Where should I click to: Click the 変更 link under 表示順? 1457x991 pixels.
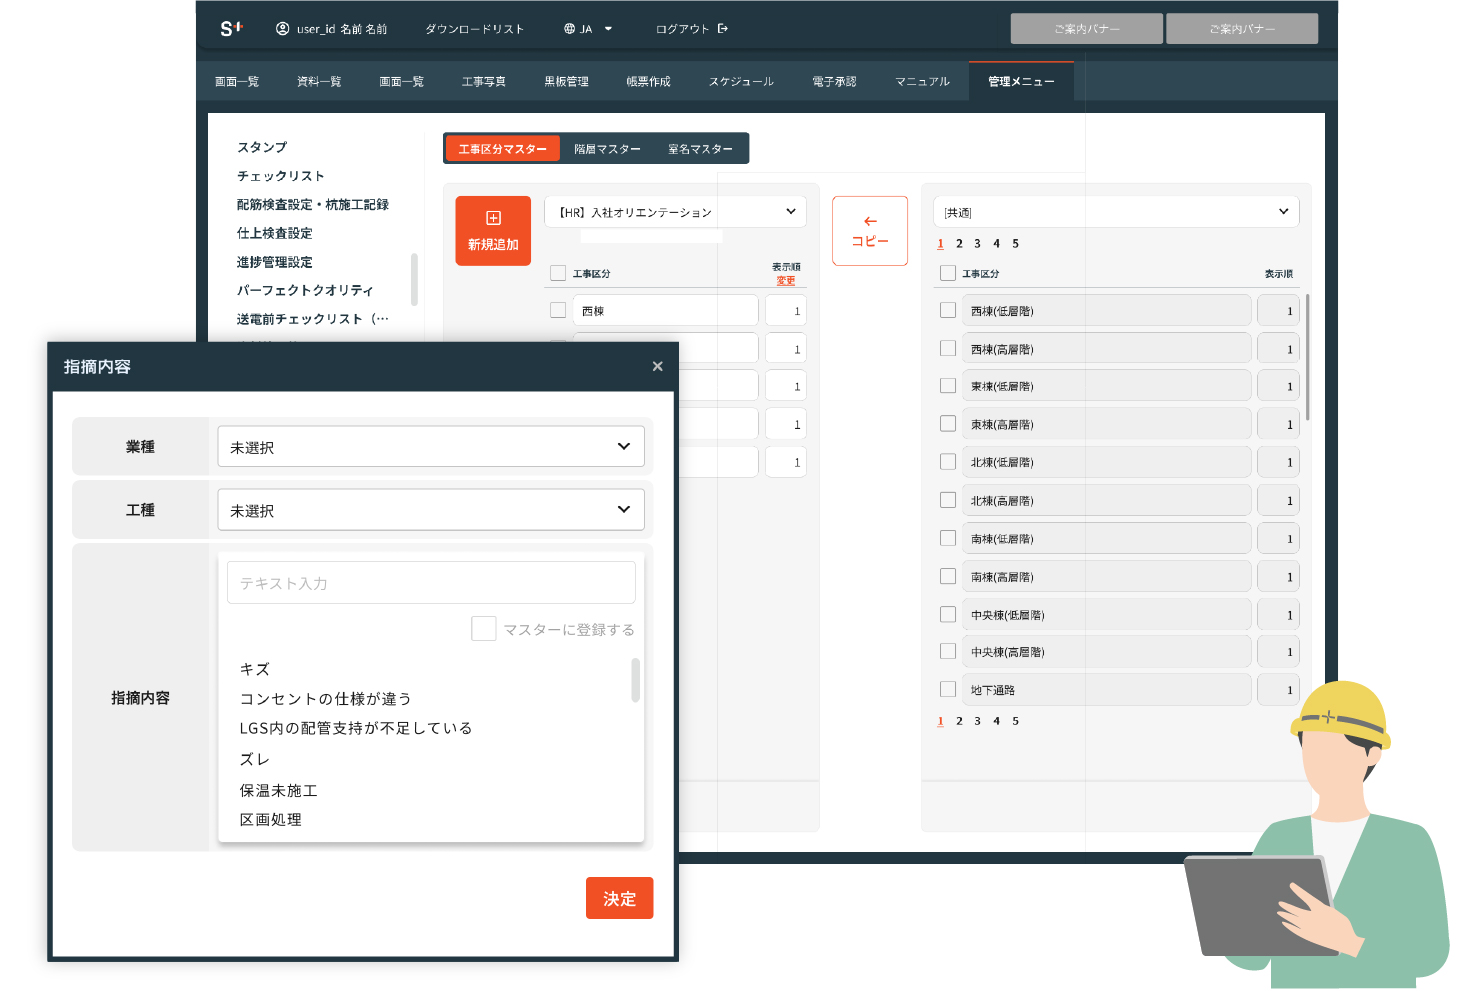786,281
